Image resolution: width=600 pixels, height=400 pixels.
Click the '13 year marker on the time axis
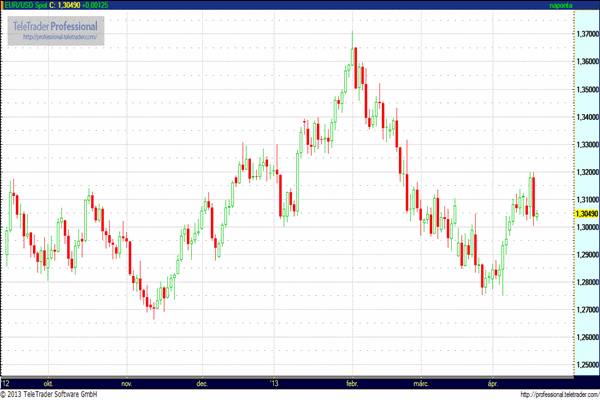click(275, 383)
